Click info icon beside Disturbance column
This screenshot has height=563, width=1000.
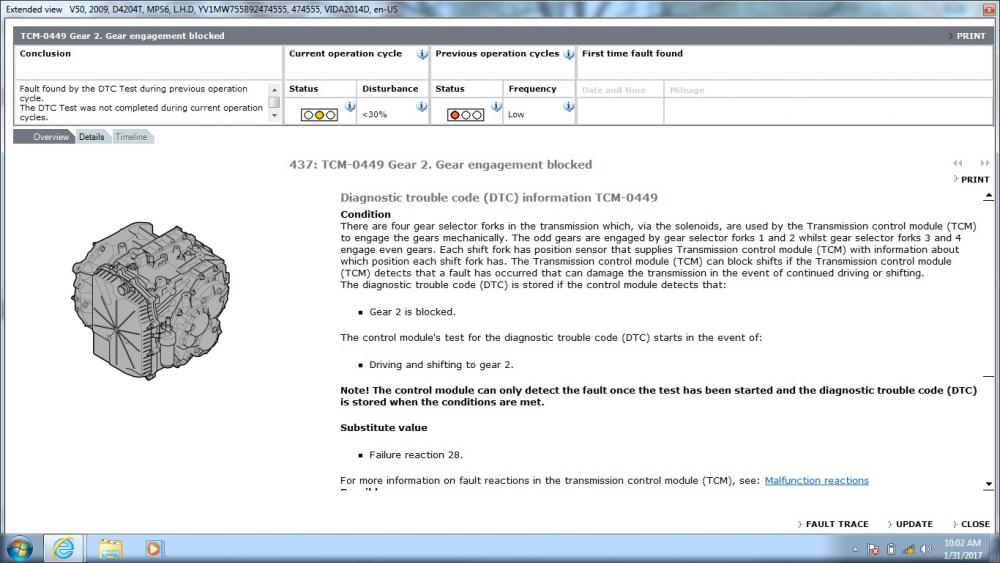click(422, 106)
